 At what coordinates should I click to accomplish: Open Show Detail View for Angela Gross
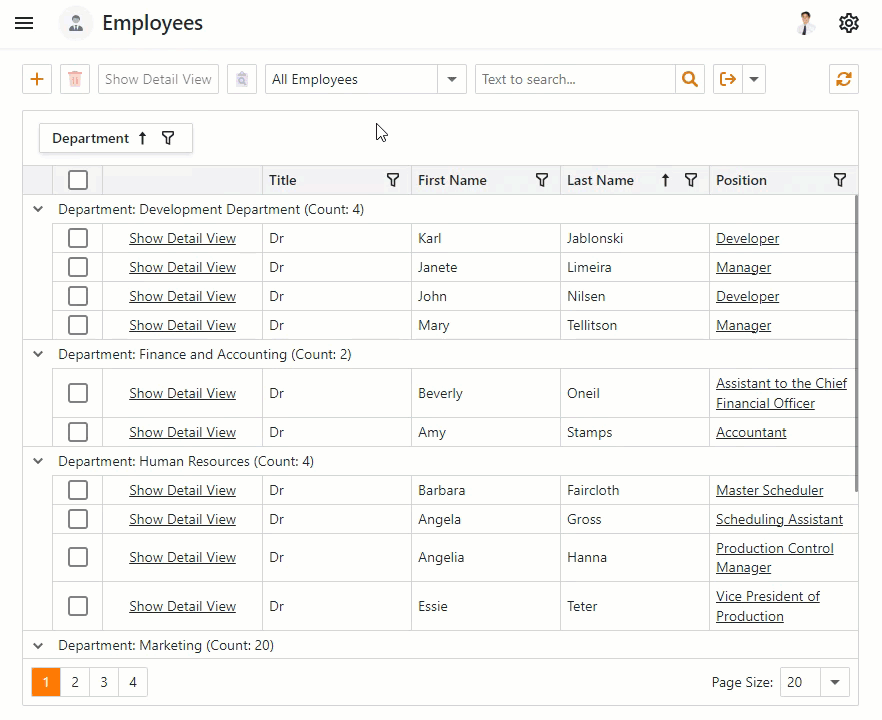tap(182, 520)
